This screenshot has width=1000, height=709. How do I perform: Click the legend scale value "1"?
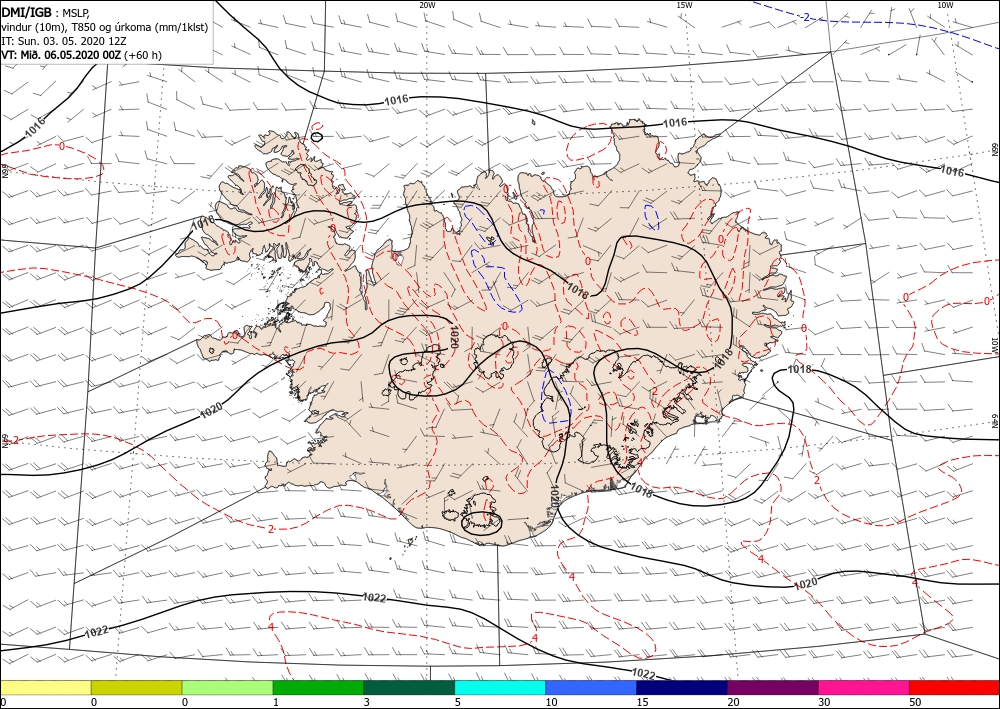pyautogui.click(x=276, y=702)
